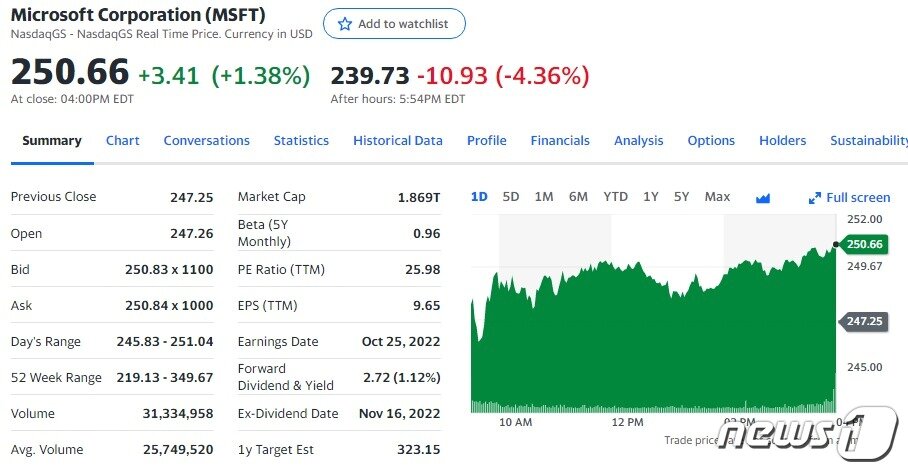908x473 pixels.
Task: View the Options tab
Action: (x=711, y=141)
